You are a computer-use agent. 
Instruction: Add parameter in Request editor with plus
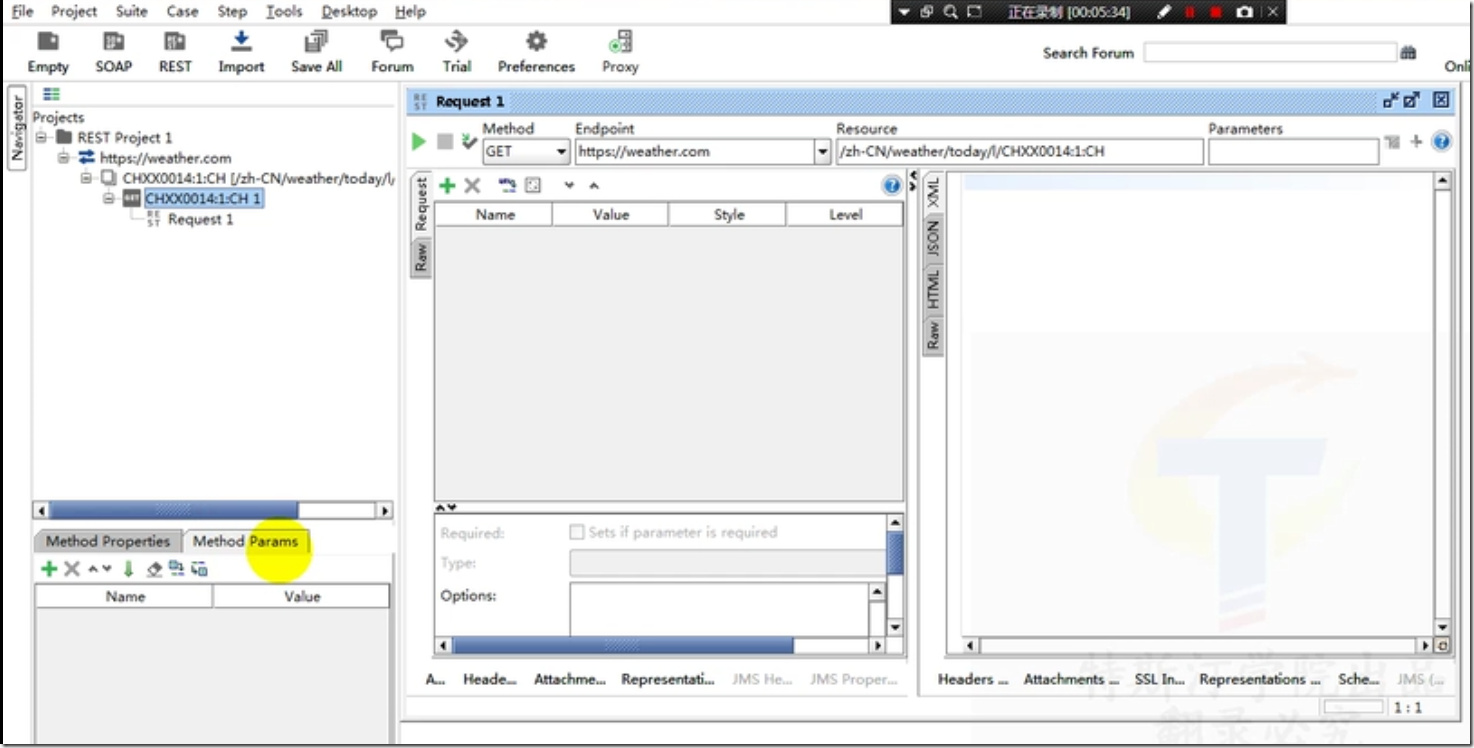pyautogui.click(x=448, y=185)
